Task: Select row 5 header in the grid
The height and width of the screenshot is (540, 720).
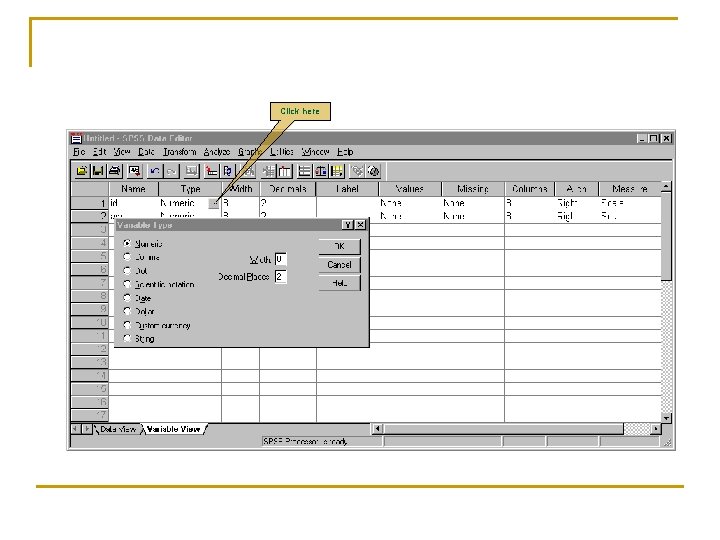Action: 90,256
